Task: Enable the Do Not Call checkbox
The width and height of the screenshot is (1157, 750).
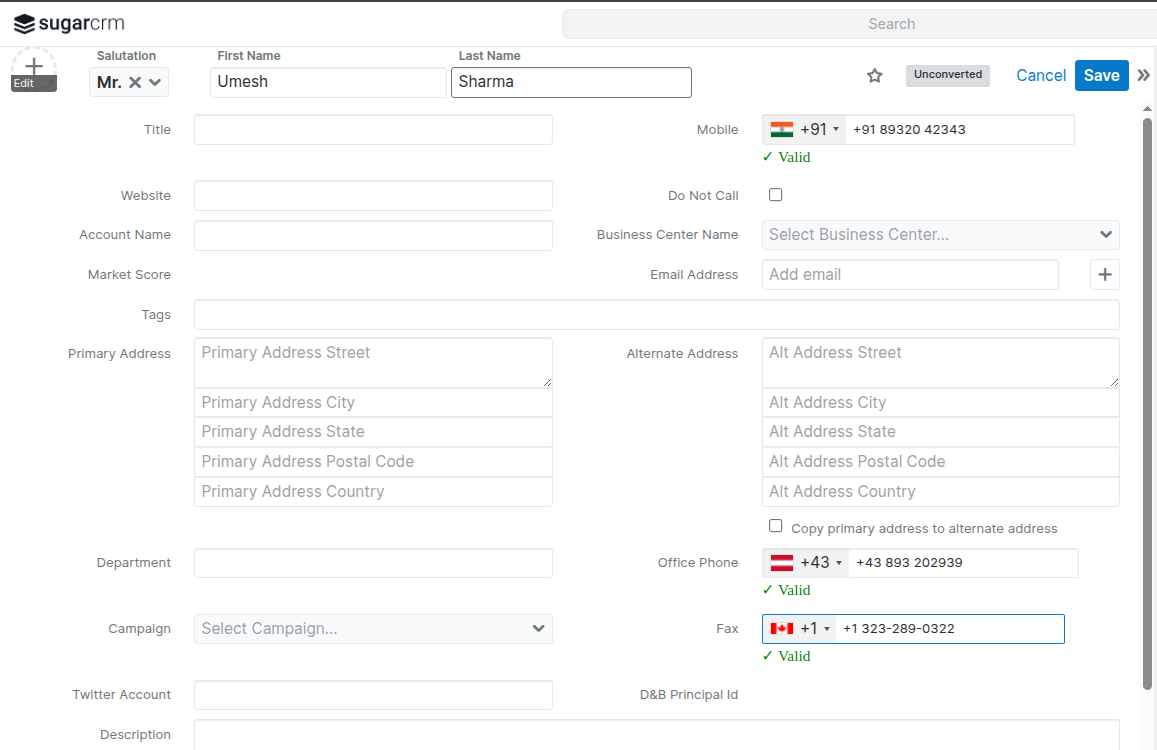Action: pos(775,195)
